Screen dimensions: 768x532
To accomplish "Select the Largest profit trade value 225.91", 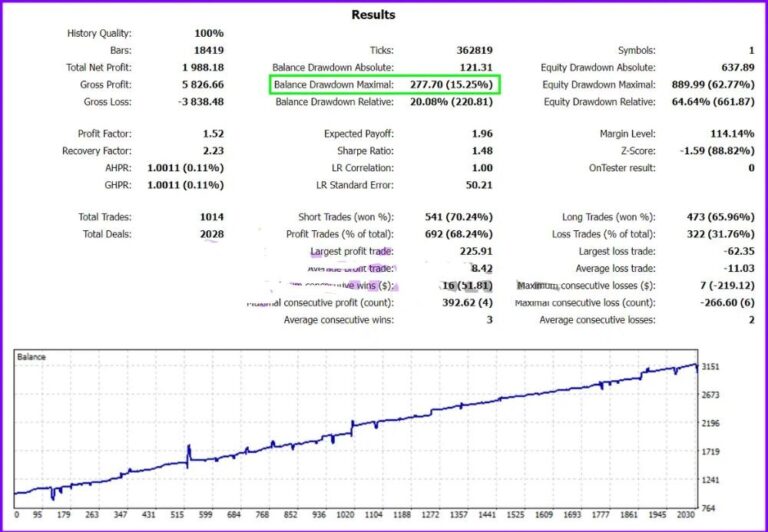I will (x=471, y=251).
